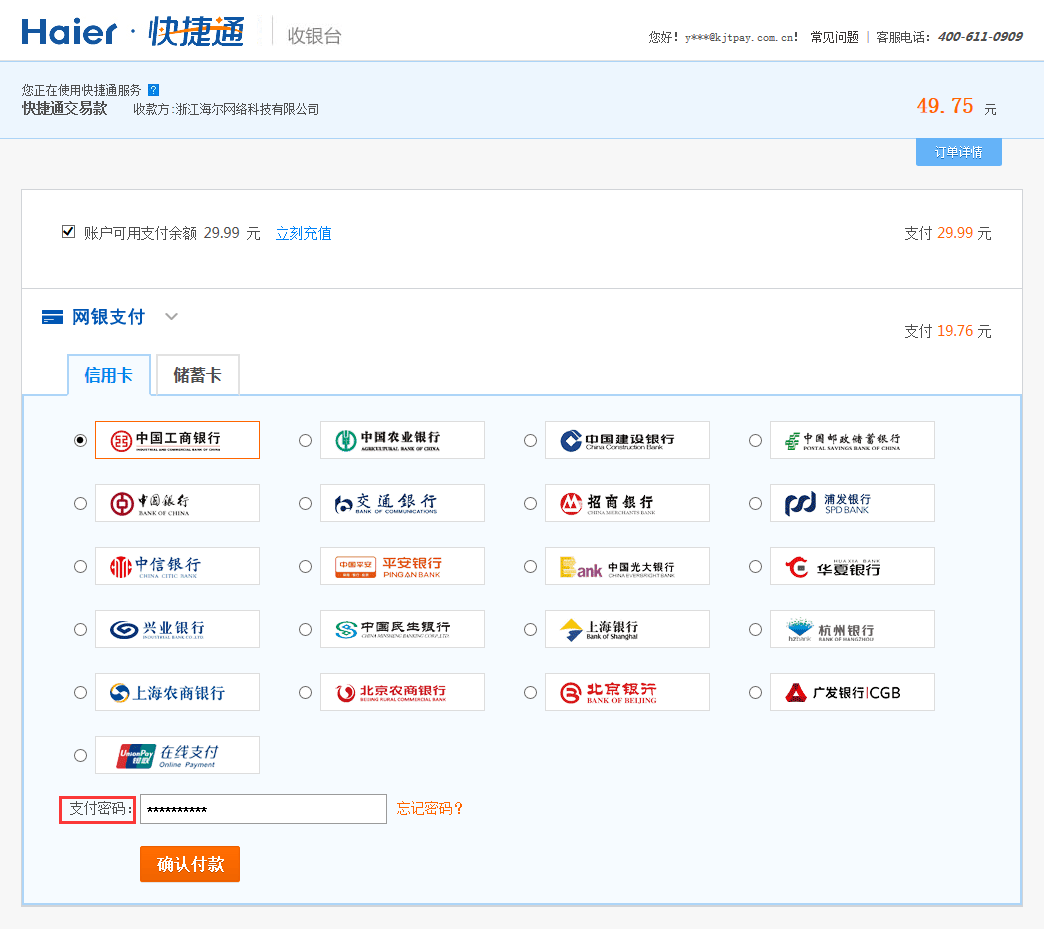This screenshot has width=1044, height=929.
Task: Click the 忘记密码? link
Action: pos(429,808)
